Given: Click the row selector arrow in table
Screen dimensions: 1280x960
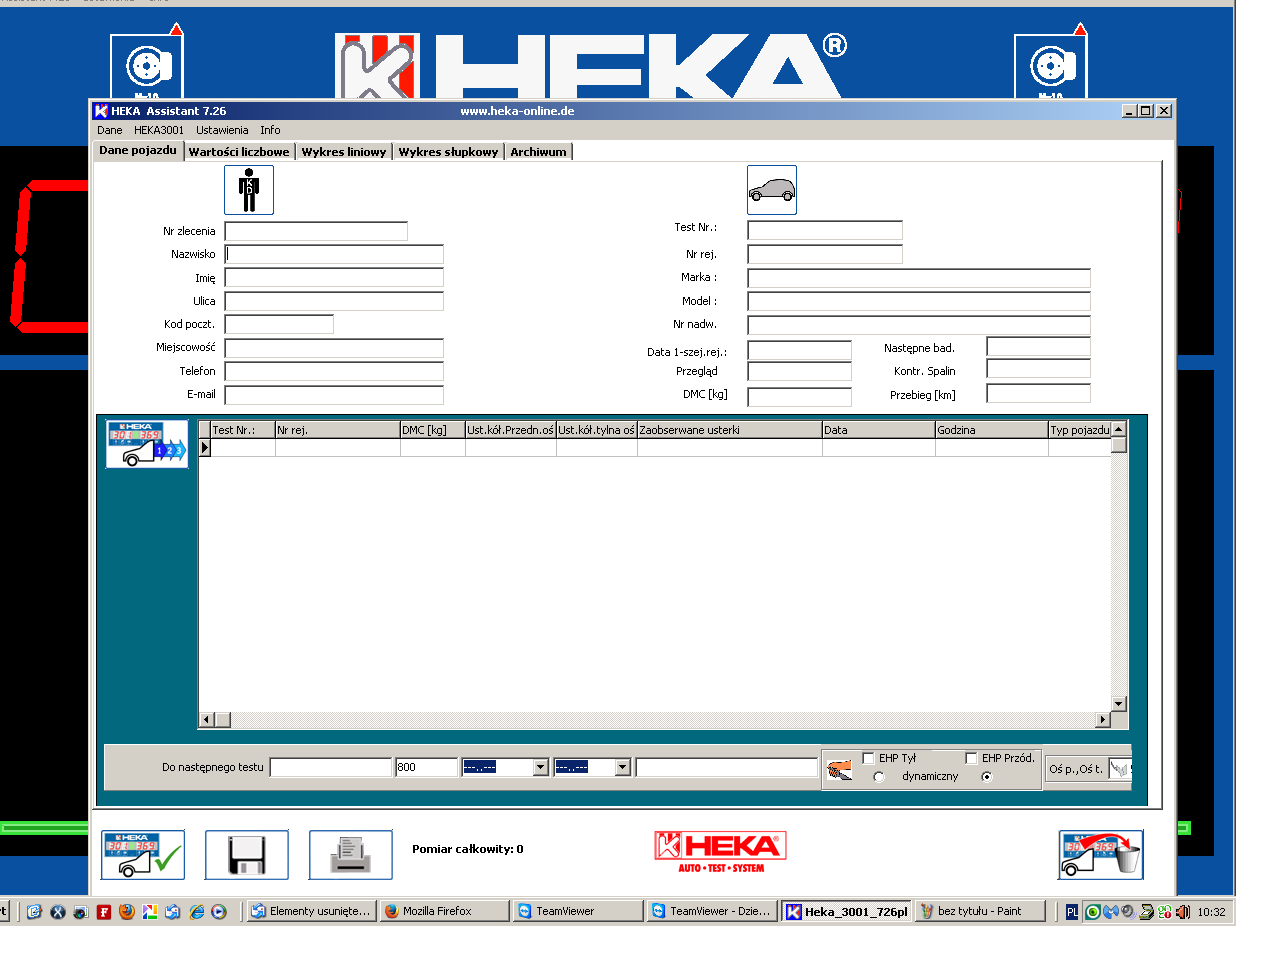Looking at the screenshot, I should [x=205, y=448].
